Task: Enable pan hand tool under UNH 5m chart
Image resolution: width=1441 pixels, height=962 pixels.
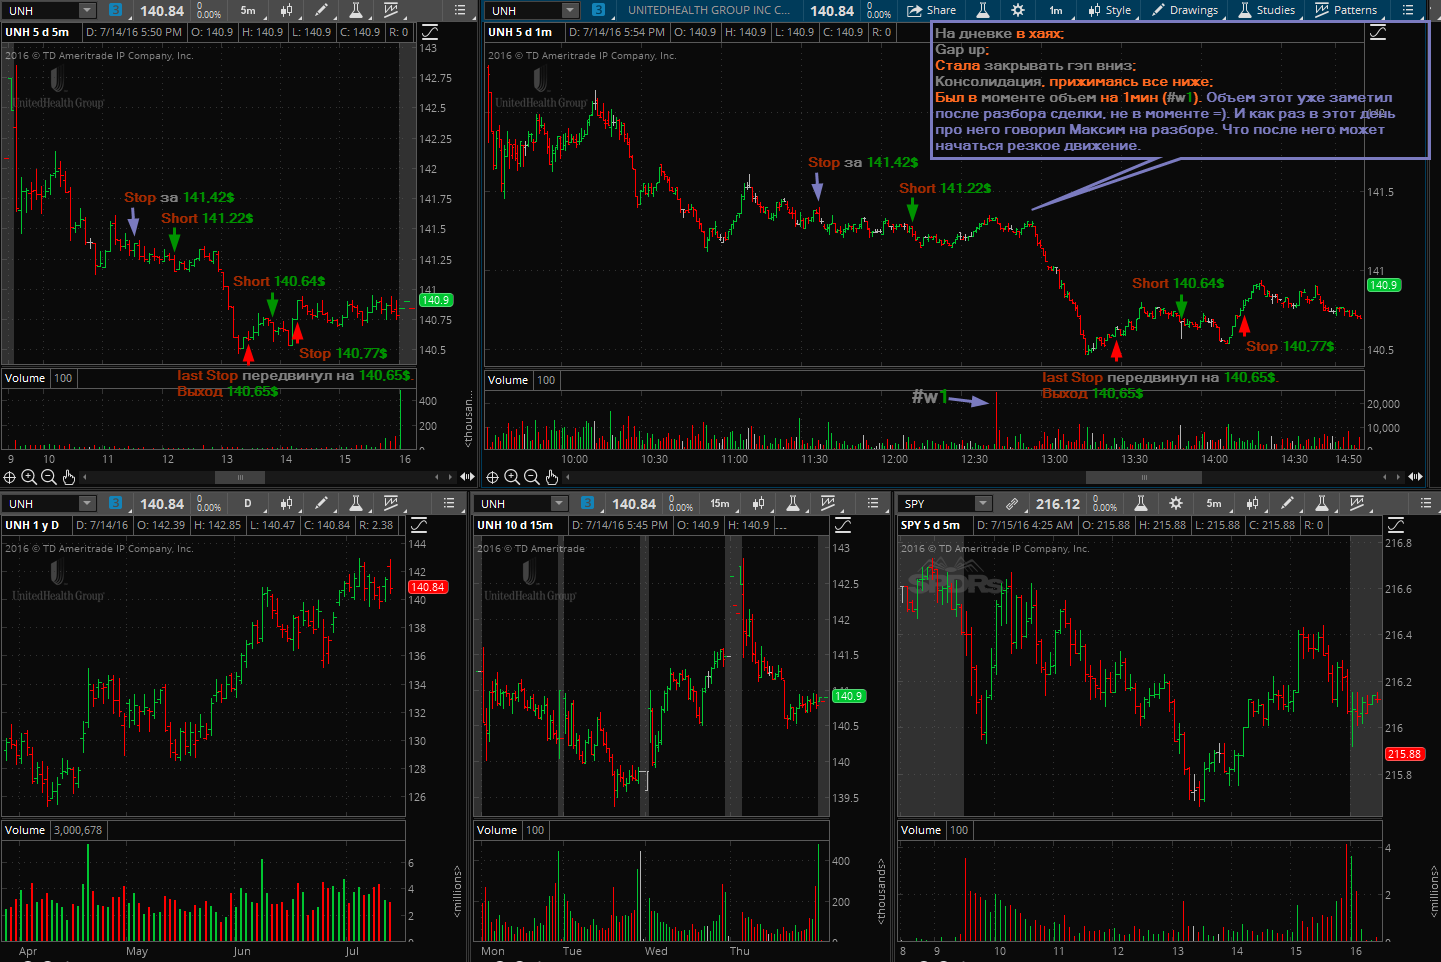Action: [68, 477]
